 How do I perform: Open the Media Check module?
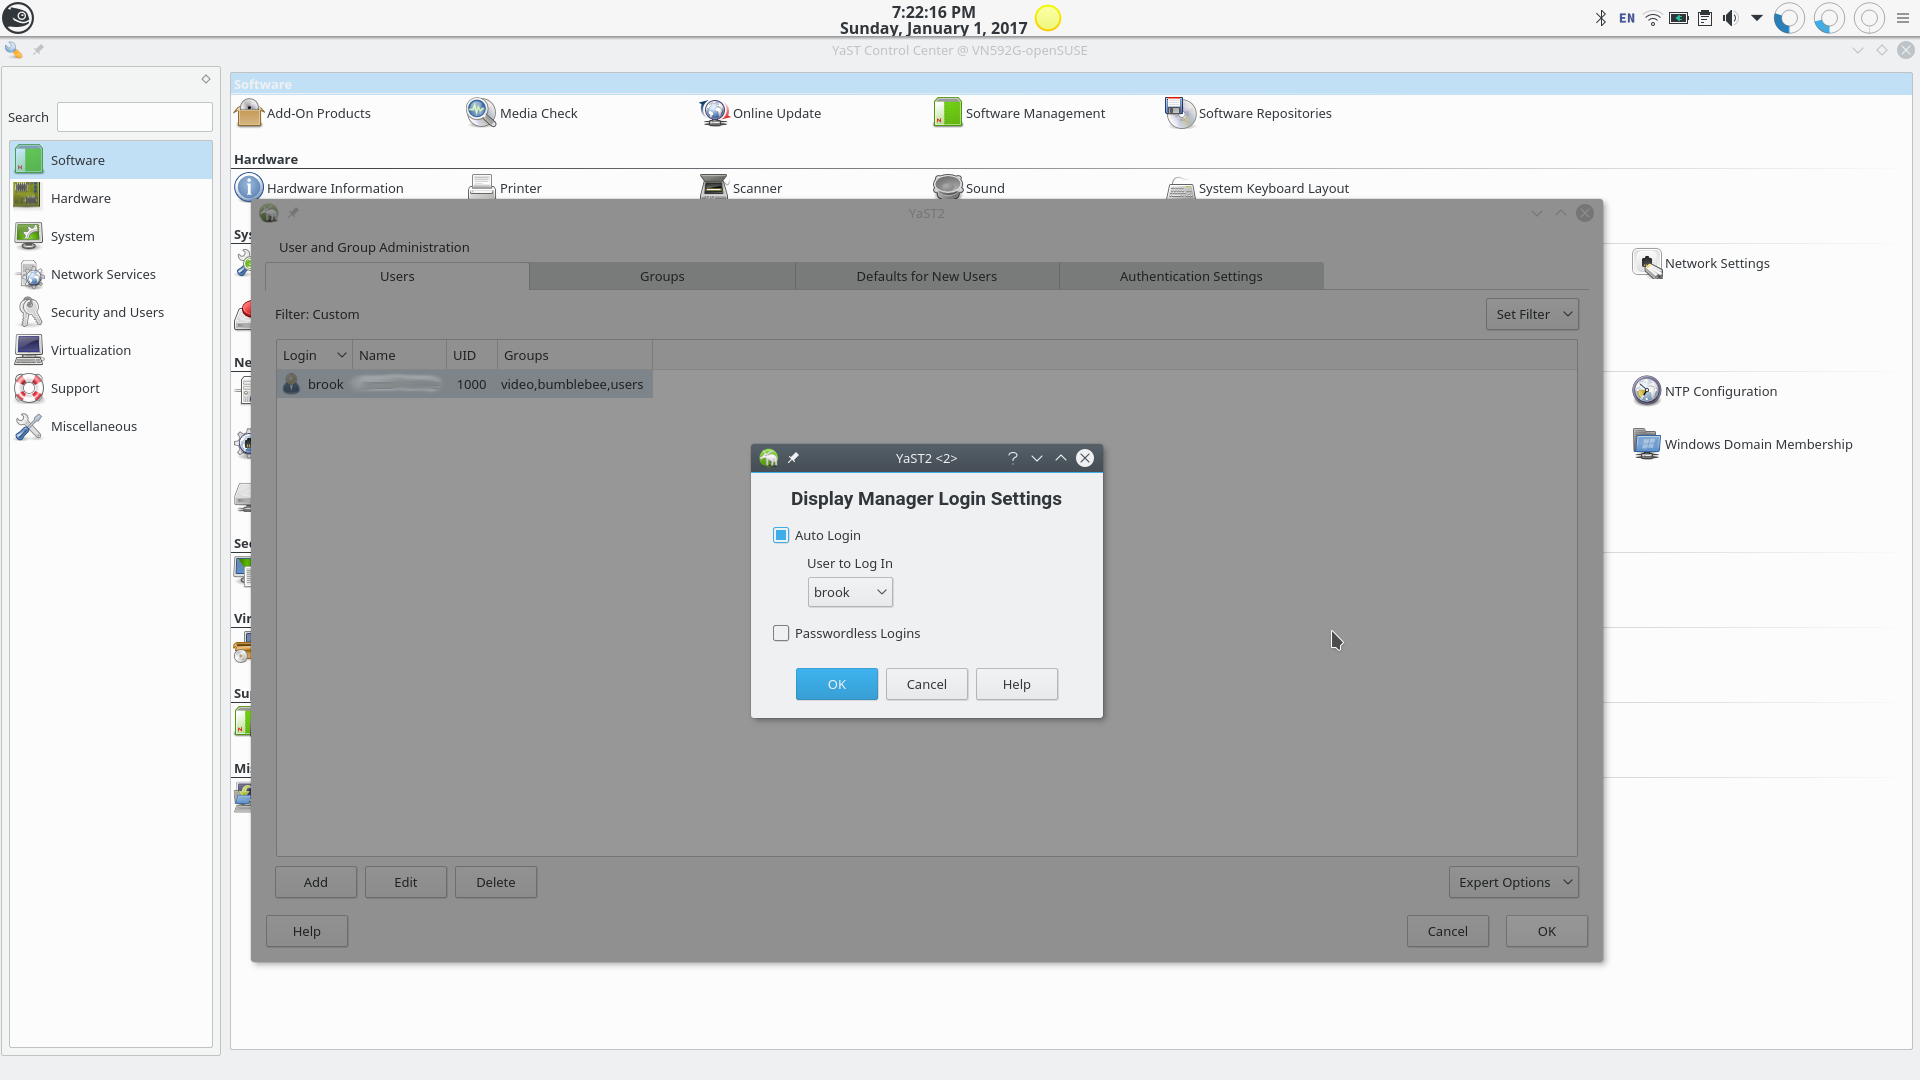pos(522,113)
